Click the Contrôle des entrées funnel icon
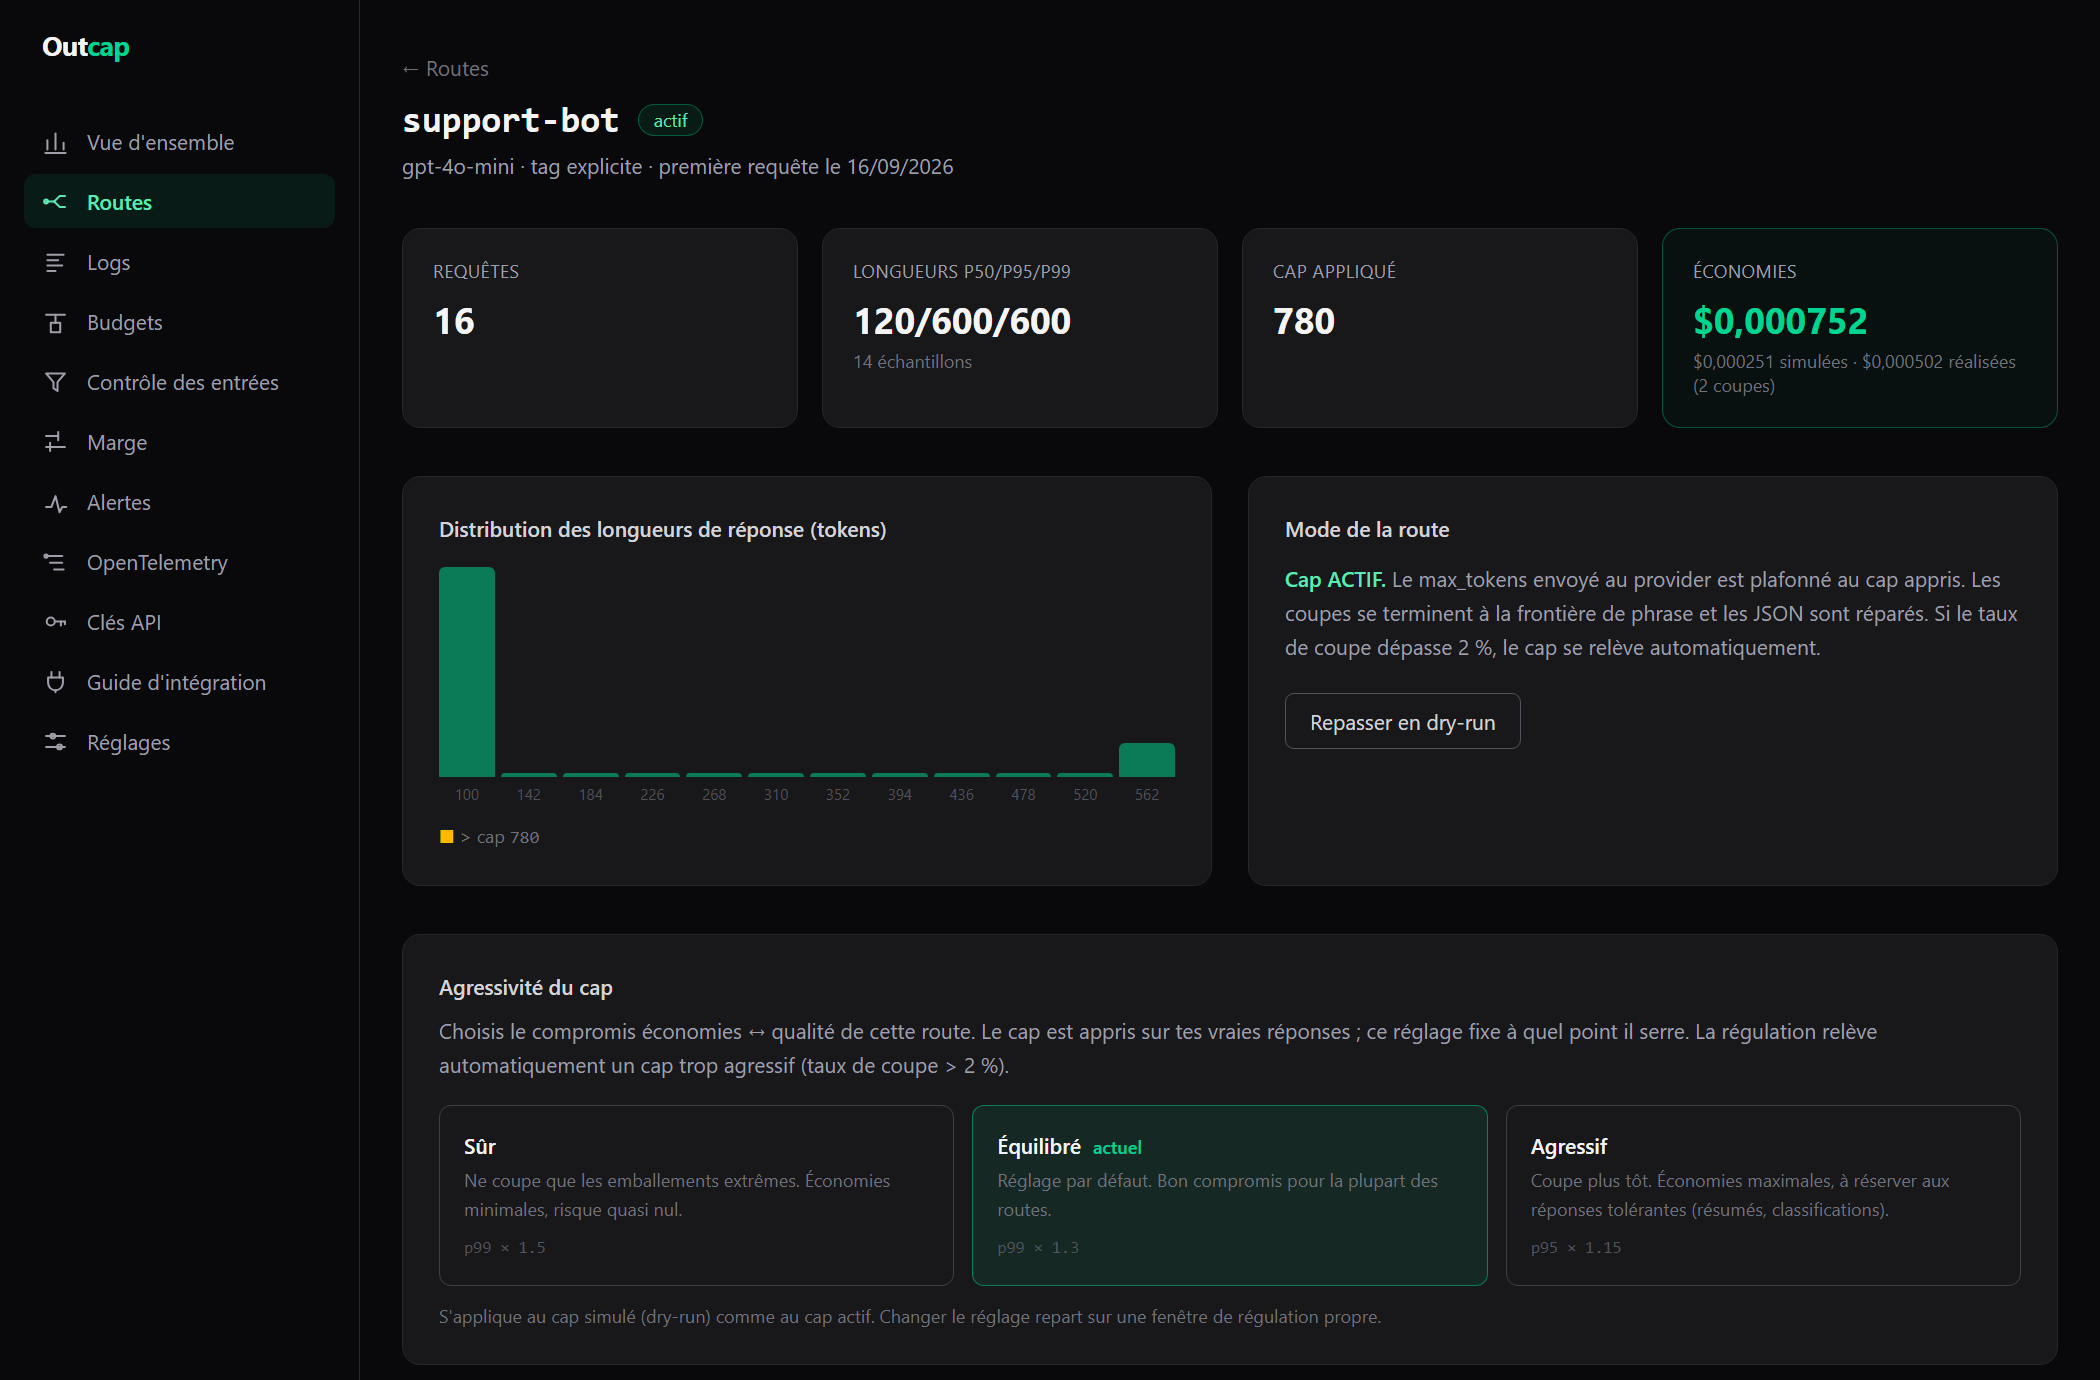2100x1380 pixels. click(x=55, y=383)
